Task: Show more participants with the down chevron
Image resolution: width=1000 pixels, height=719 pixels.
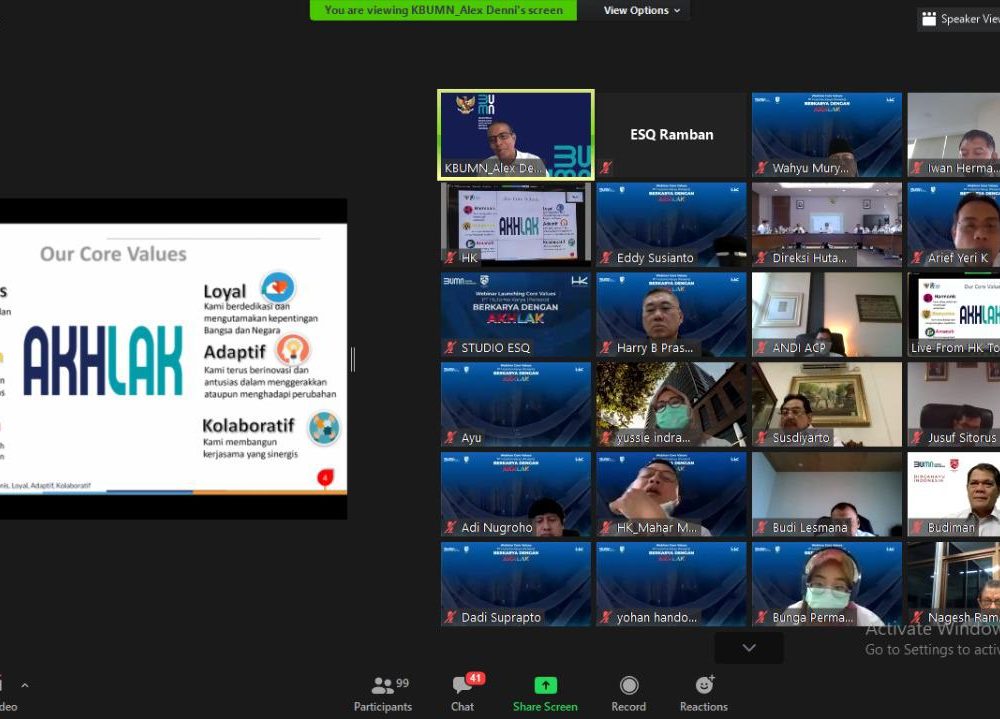Action: click(749, 648)
